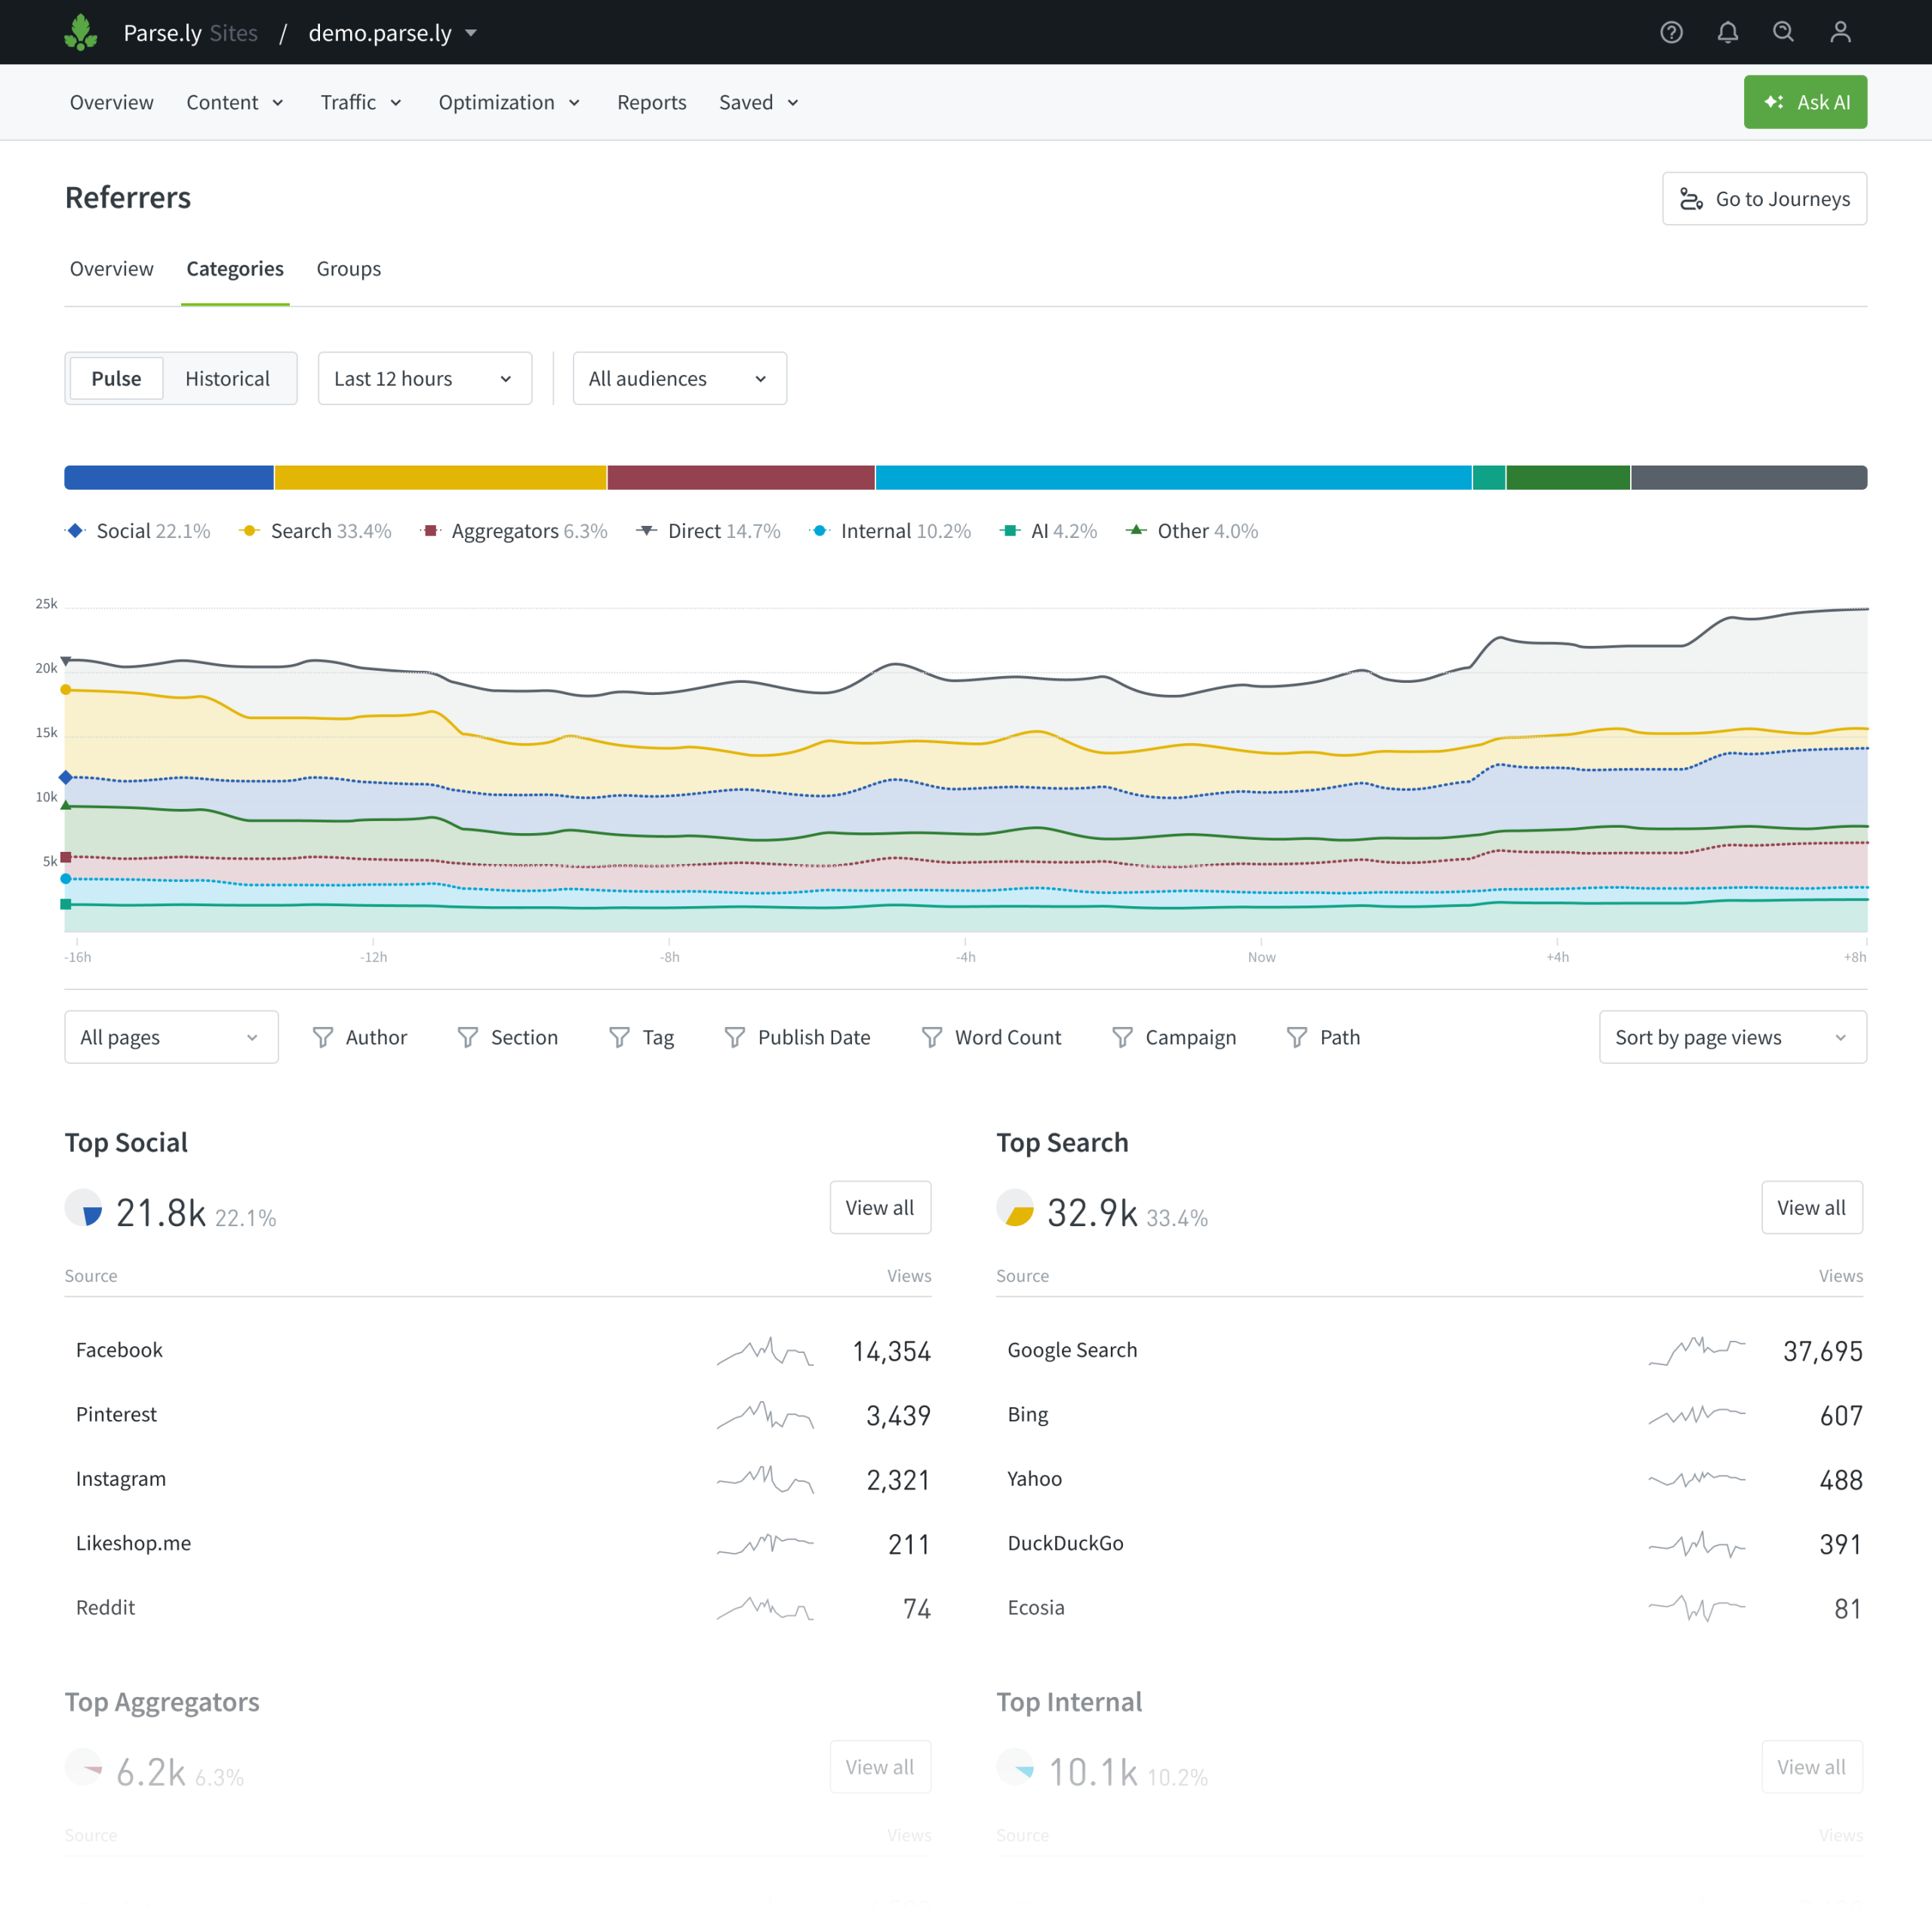Switch to Historical mode
The height and width of the screenshot is (1909, 1932).
(x=227, y=378)
